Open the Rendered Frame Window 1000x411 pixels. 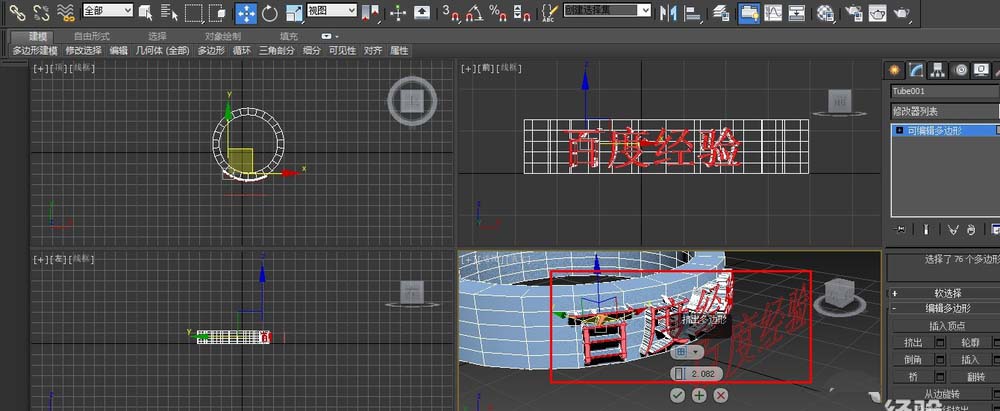(x=878, y=11)
